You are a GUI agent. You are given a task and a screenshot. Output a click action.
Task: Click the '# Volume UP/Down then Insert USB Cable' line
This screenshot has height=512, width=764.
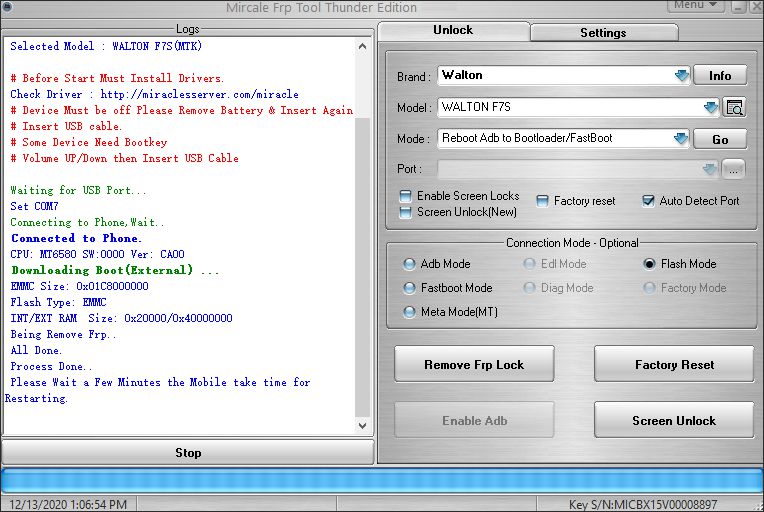[124, 159]
